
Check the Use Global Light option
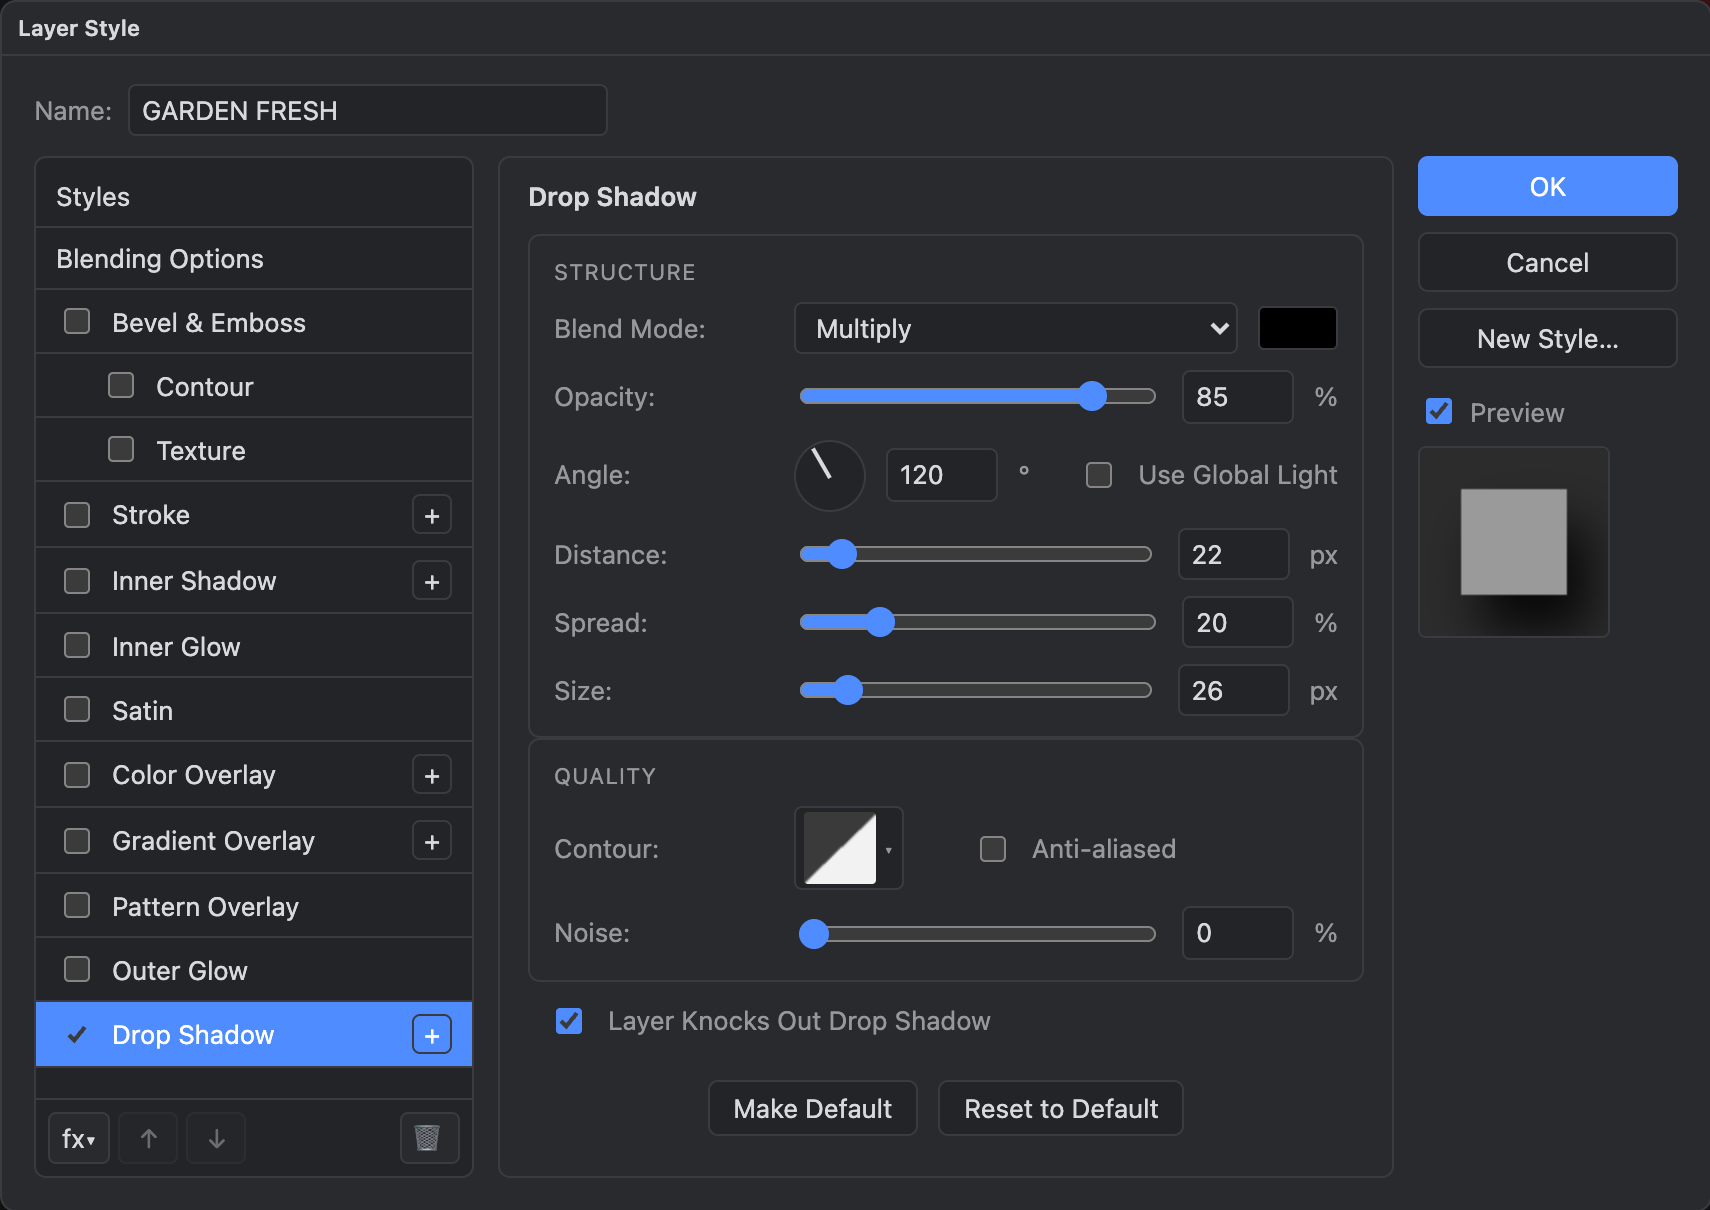coord(1099,475)
